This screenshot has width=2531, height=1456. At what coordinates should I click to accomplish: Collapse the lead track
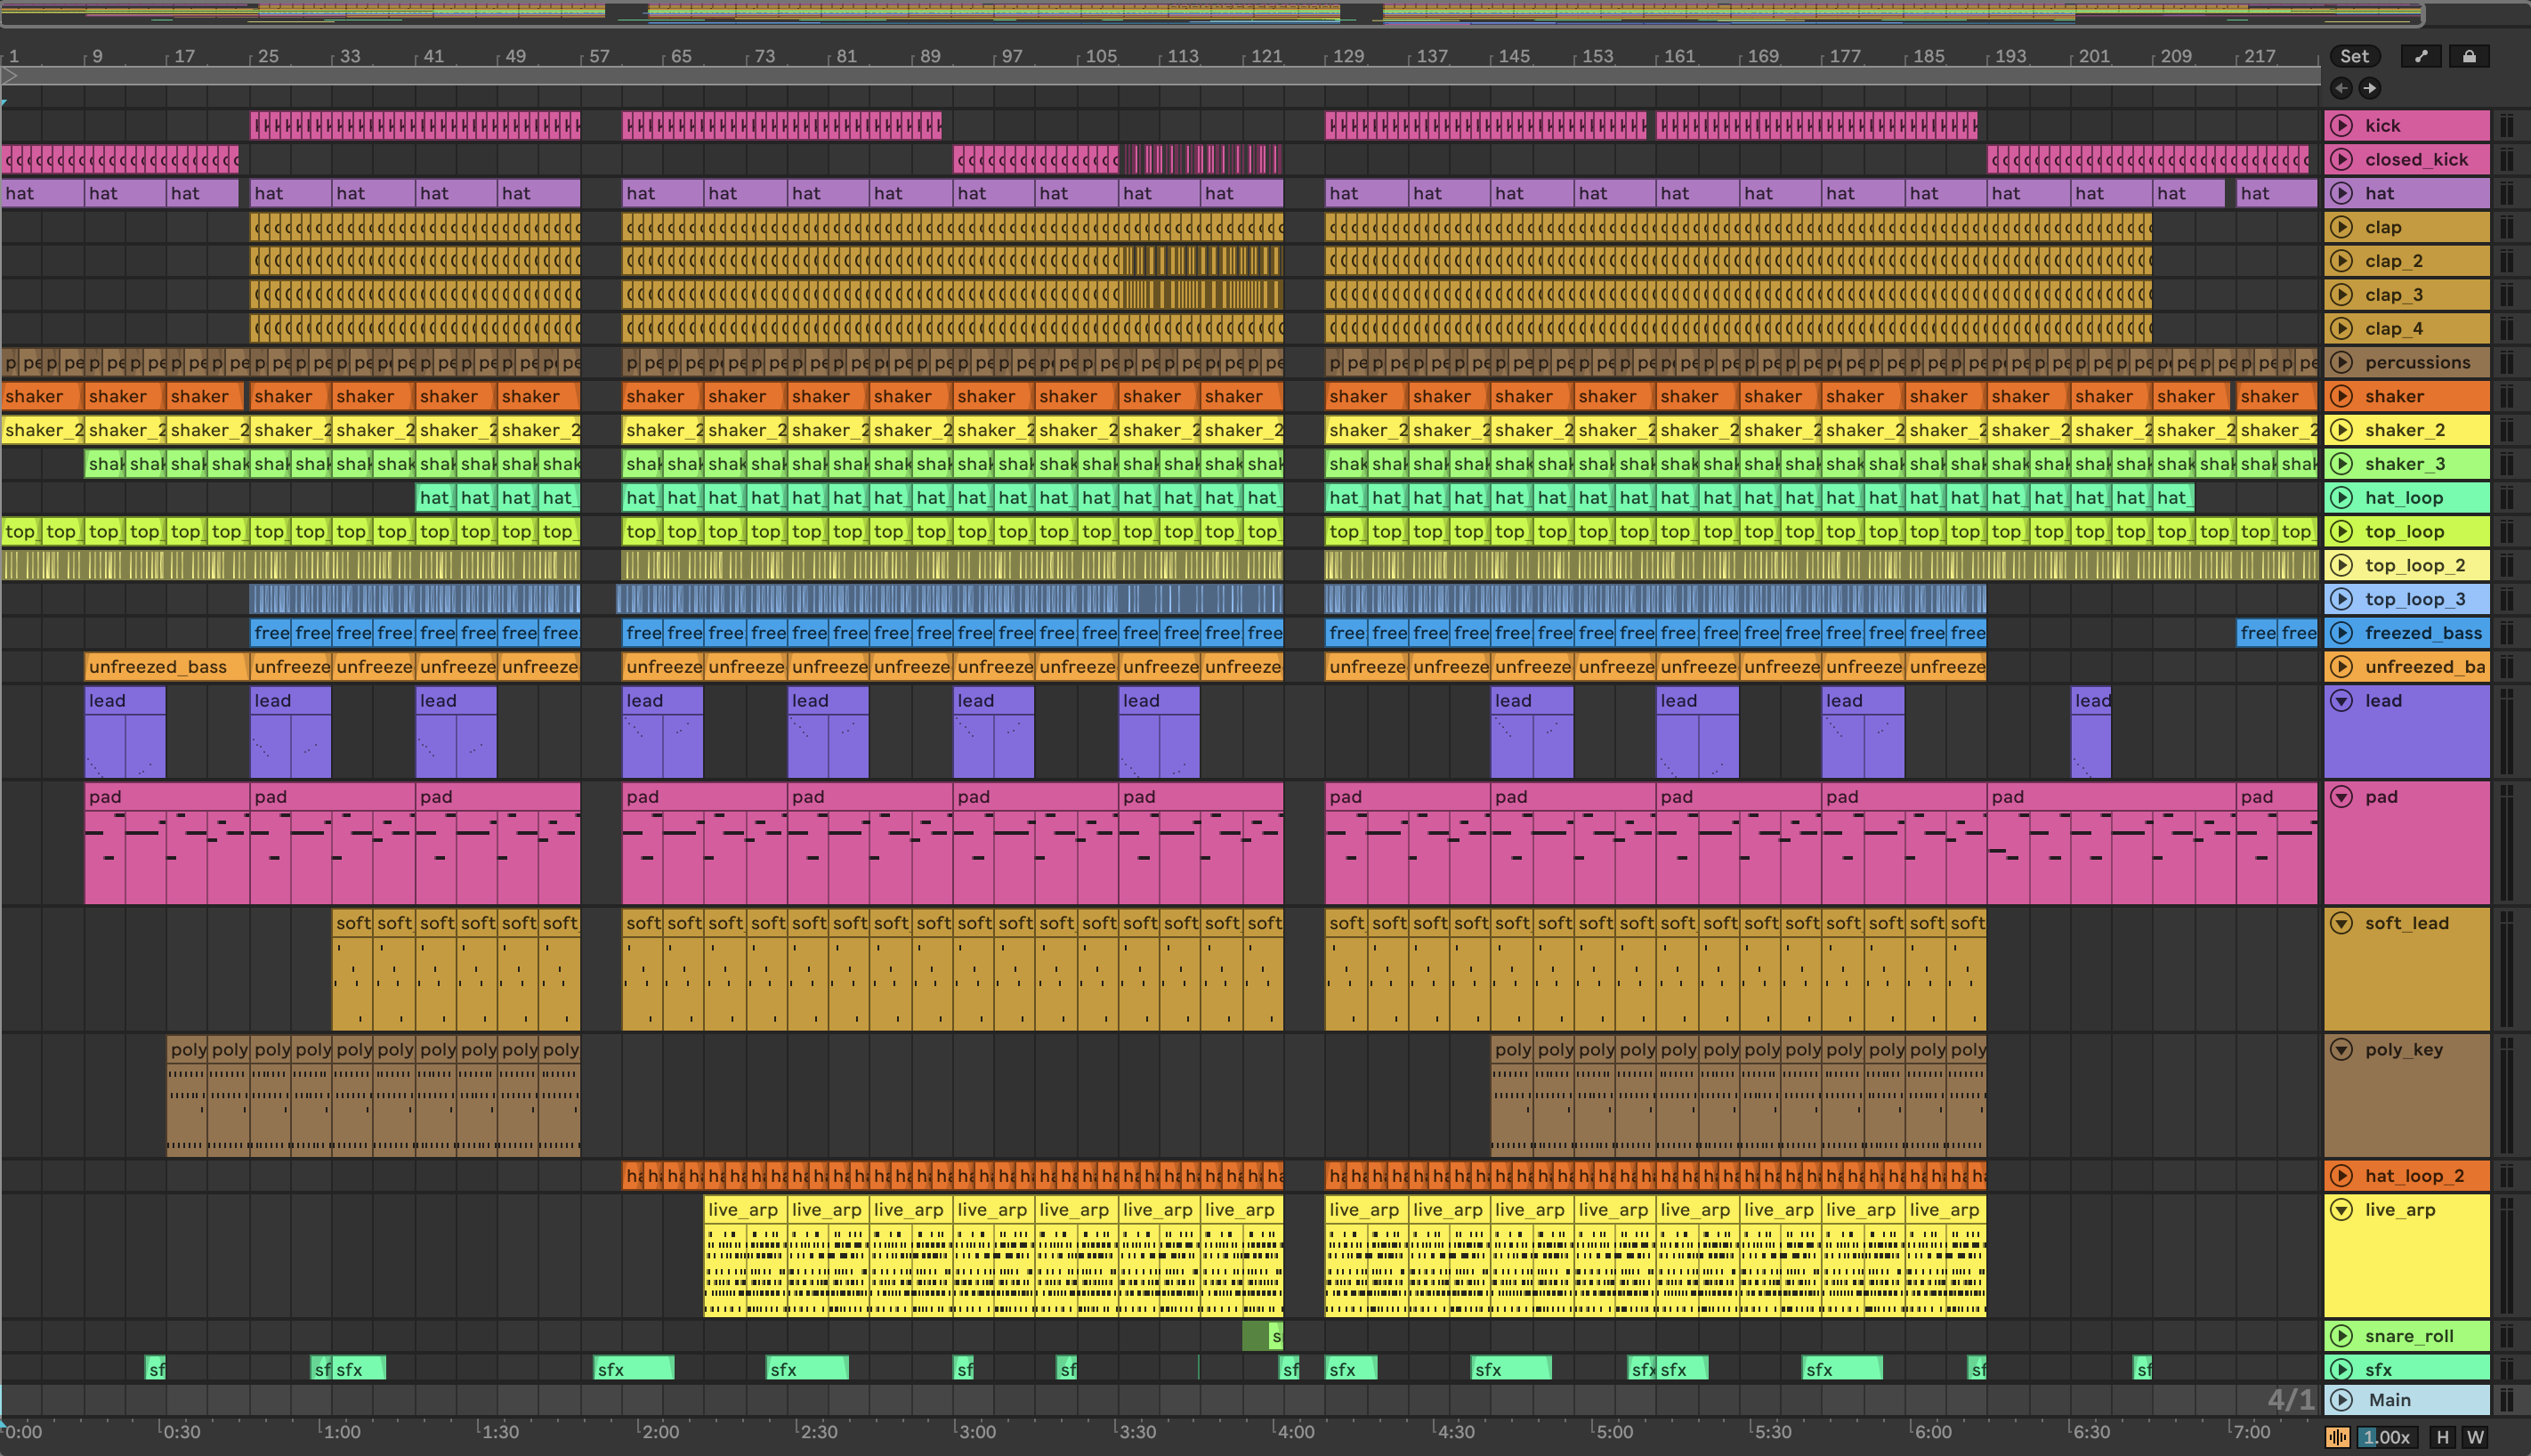pos(2342,701)
